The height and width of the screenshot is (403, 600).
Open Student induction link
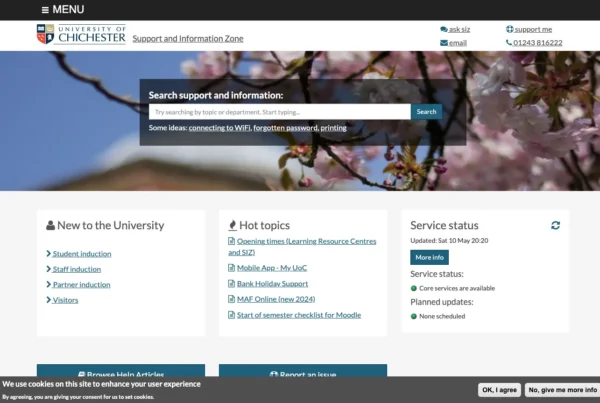tap(82, 254)
